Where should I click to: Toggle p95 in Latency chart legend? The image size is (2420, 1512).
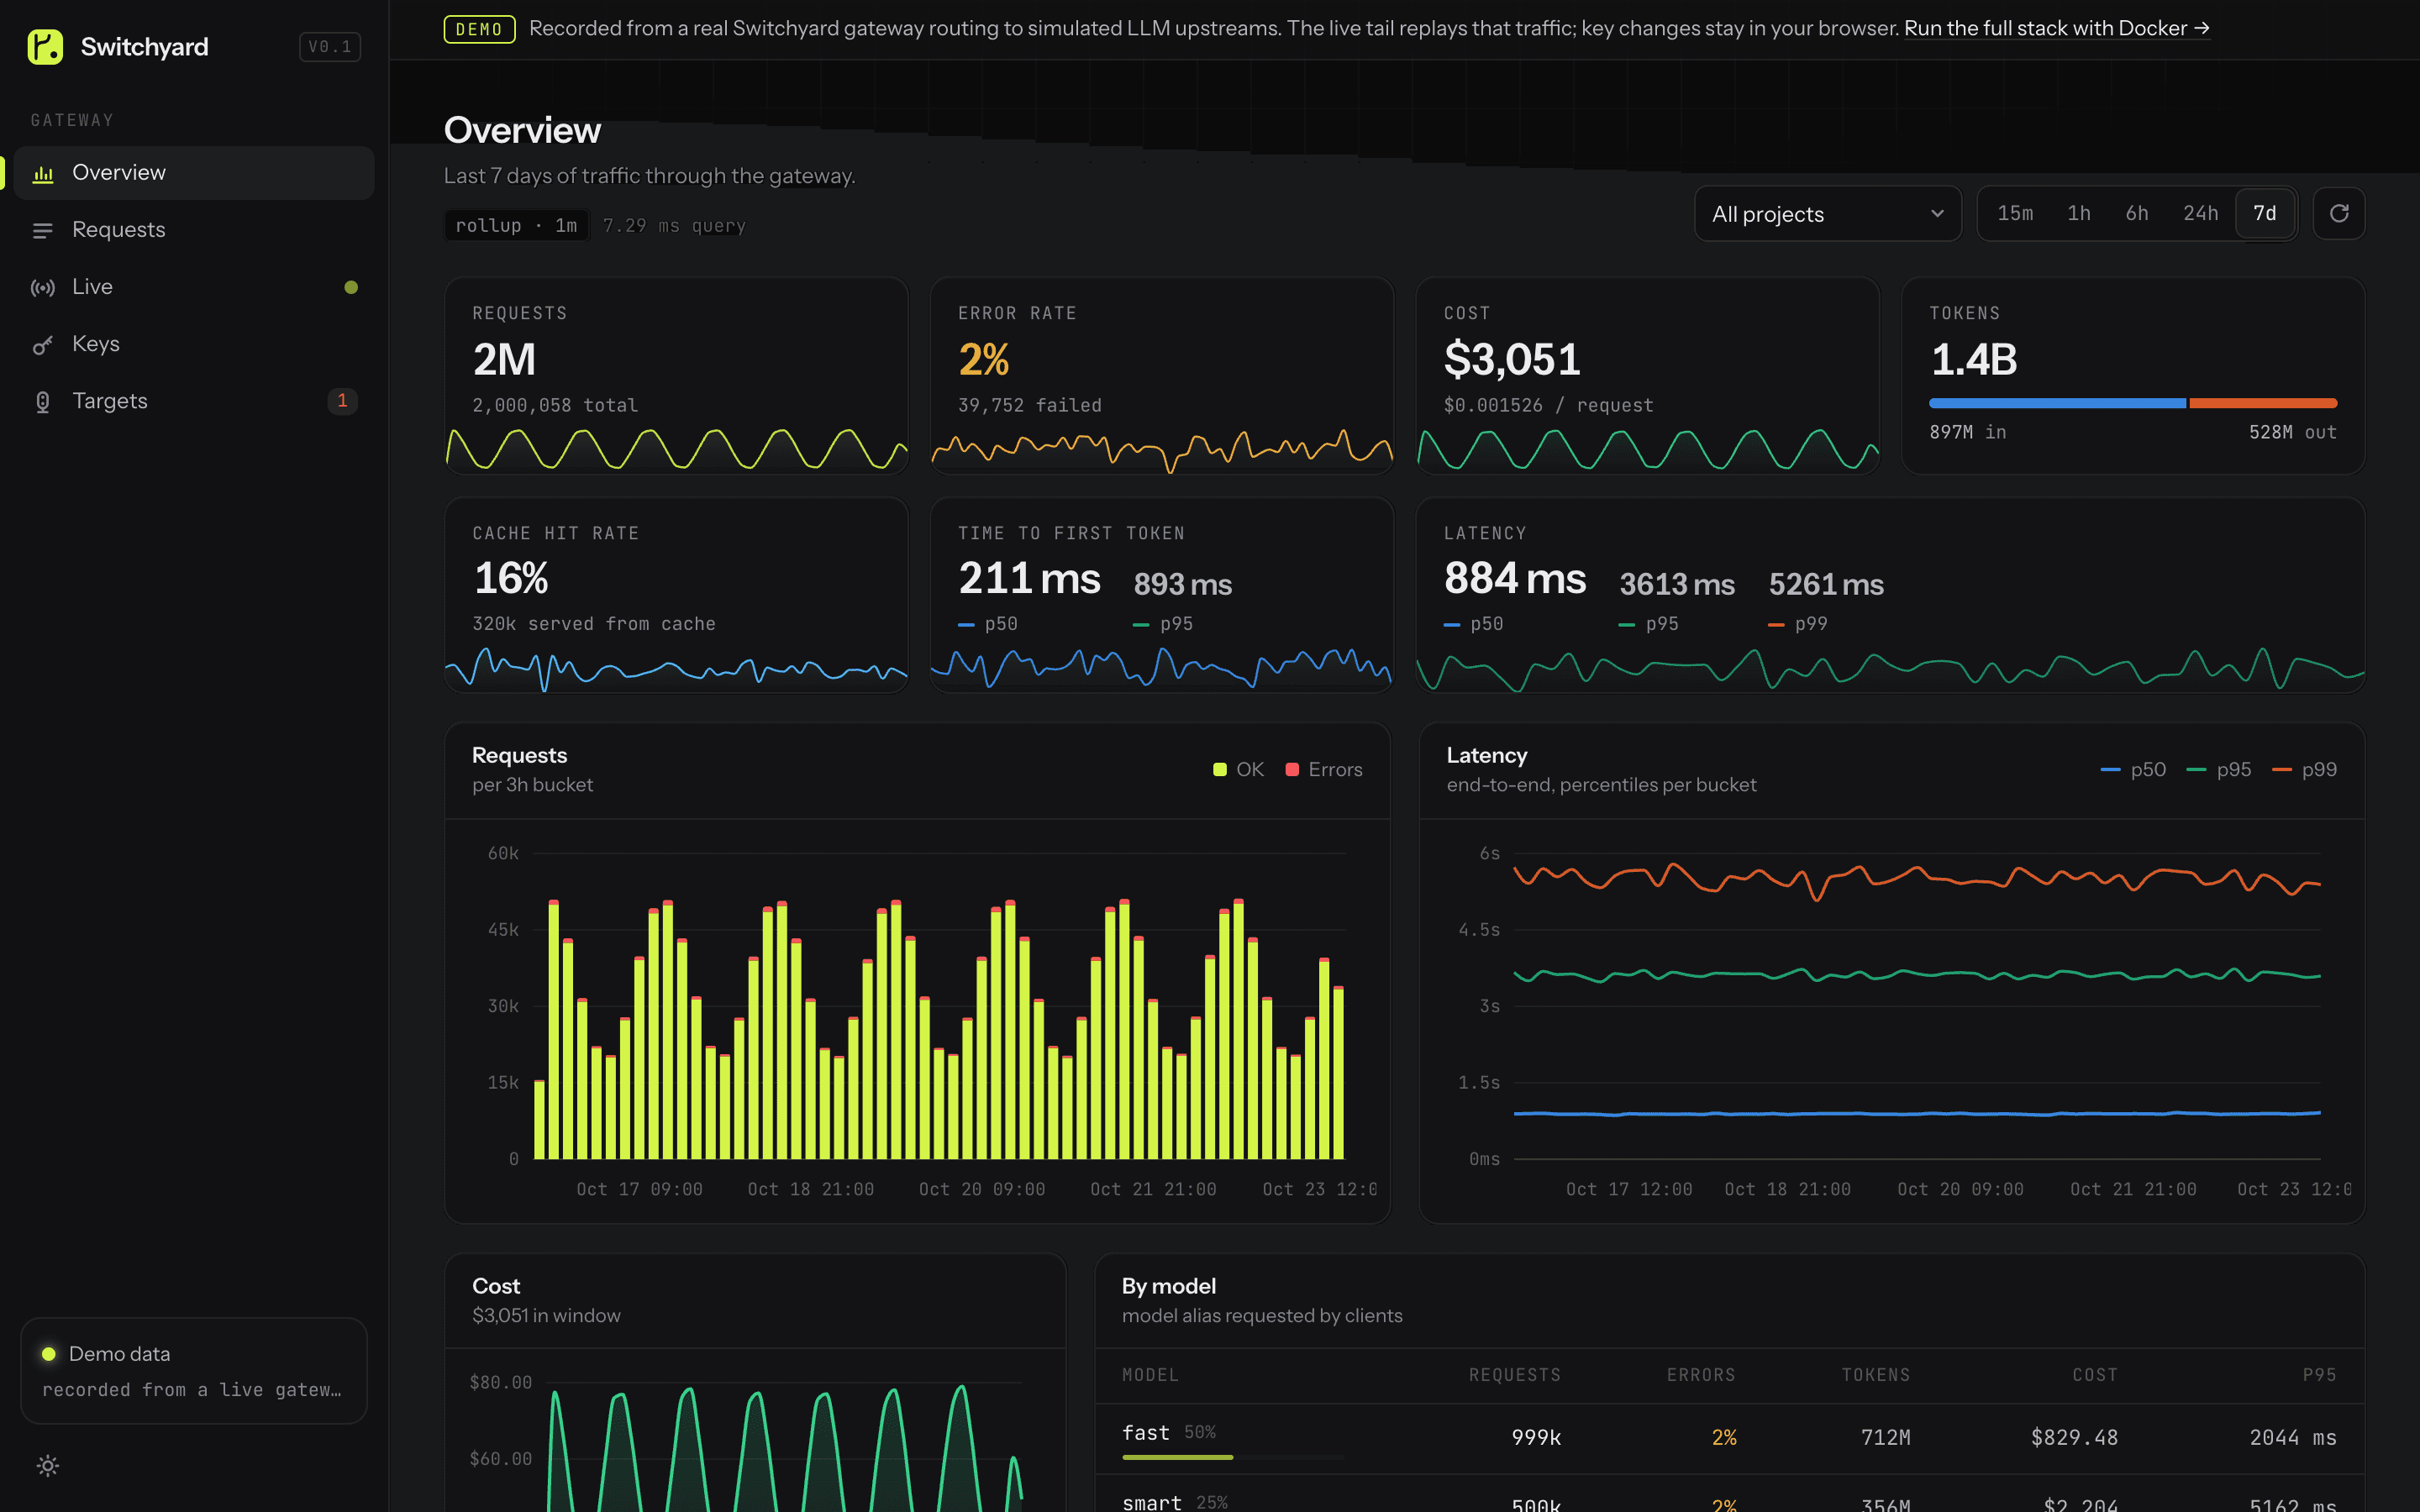2219,769
